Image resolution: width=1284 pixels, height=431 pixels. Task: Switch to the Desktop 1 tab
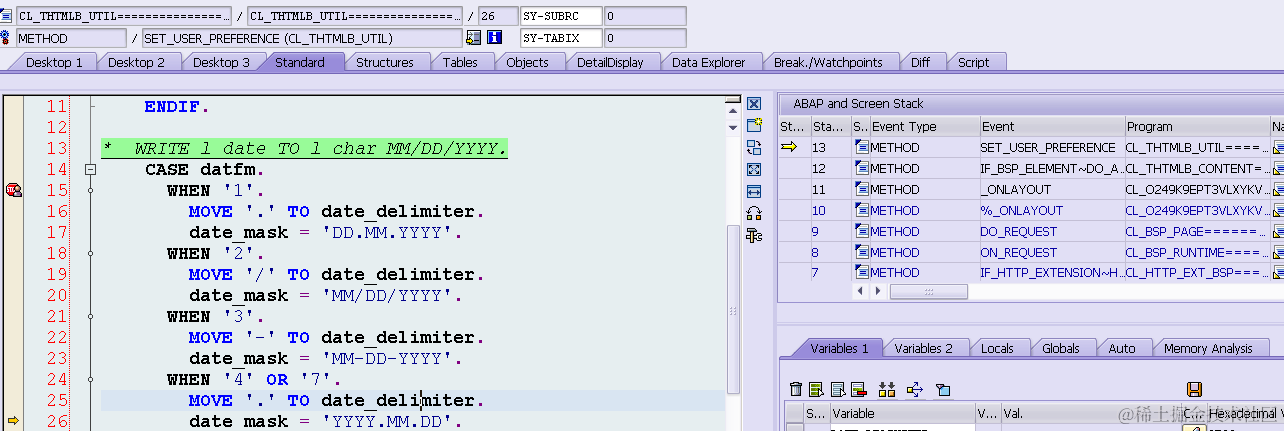pos(53,62)
